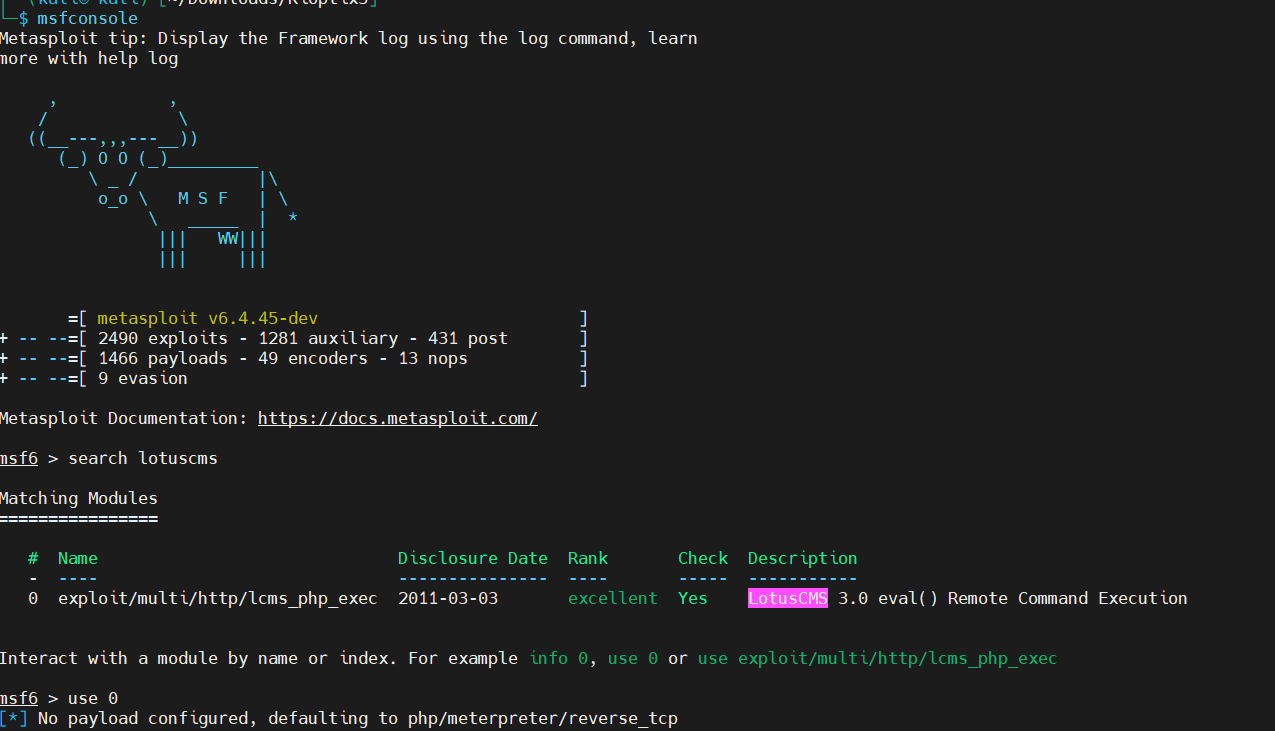1275x731 pixels.
Task: Click 'Metasploit tip' text line
Action: click(x=349, y=38)
